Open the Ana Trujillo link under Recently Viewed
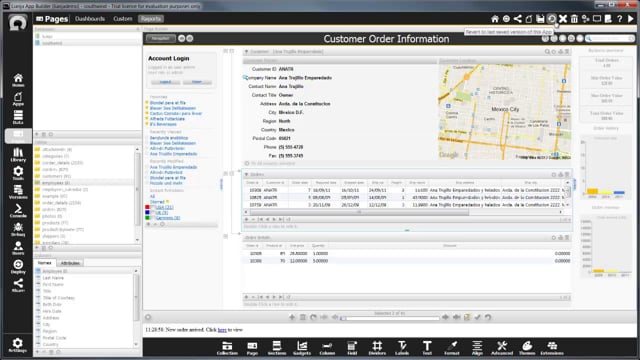Screen dimensions: 640x360 pyautogui.click(x=173, y=154)
